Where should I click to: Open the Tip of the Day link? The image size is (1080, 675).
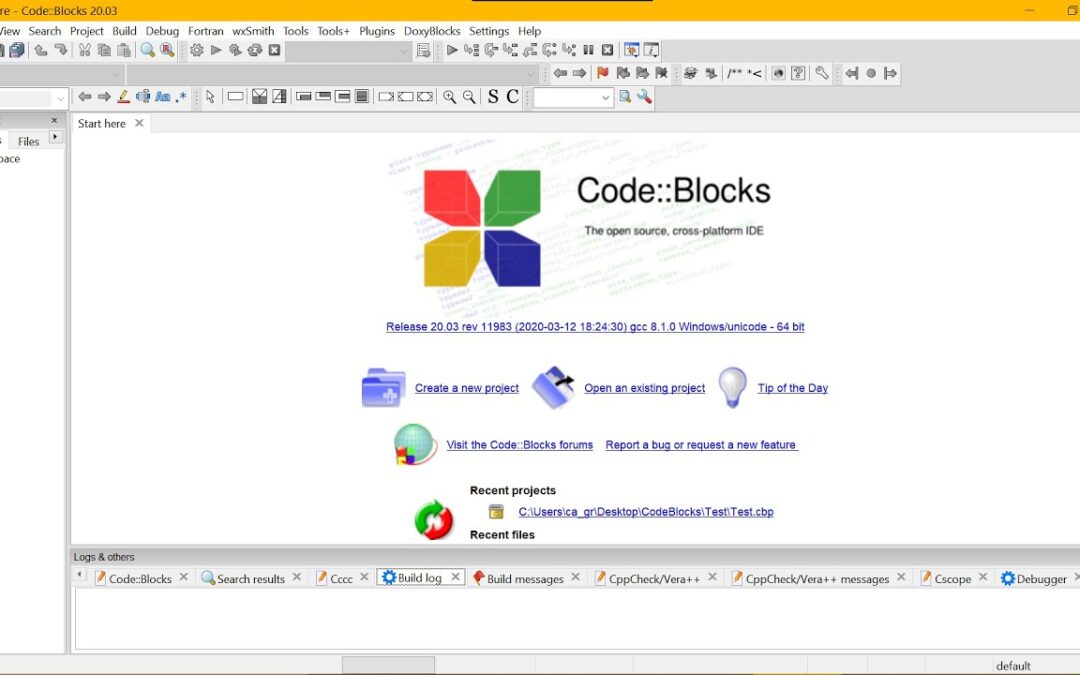point(792,388)
